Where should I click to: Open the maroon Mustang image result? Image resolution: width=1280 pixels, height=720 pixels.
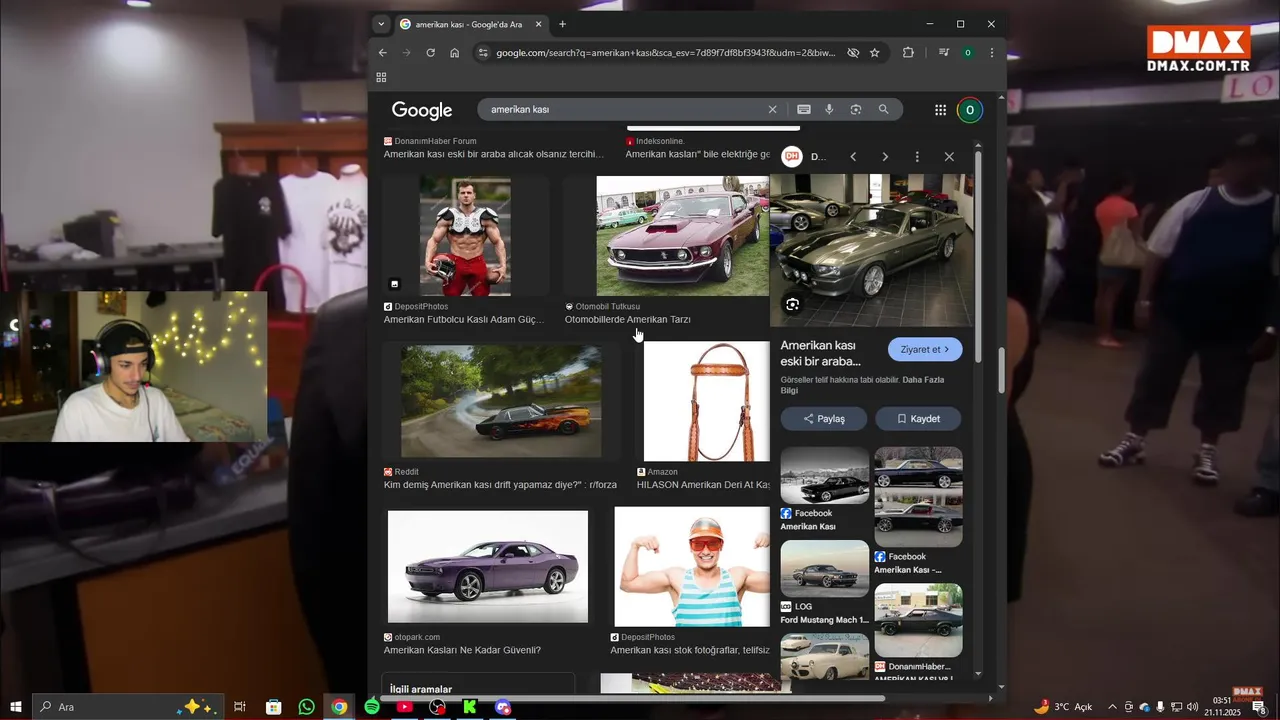pos(682,236)
